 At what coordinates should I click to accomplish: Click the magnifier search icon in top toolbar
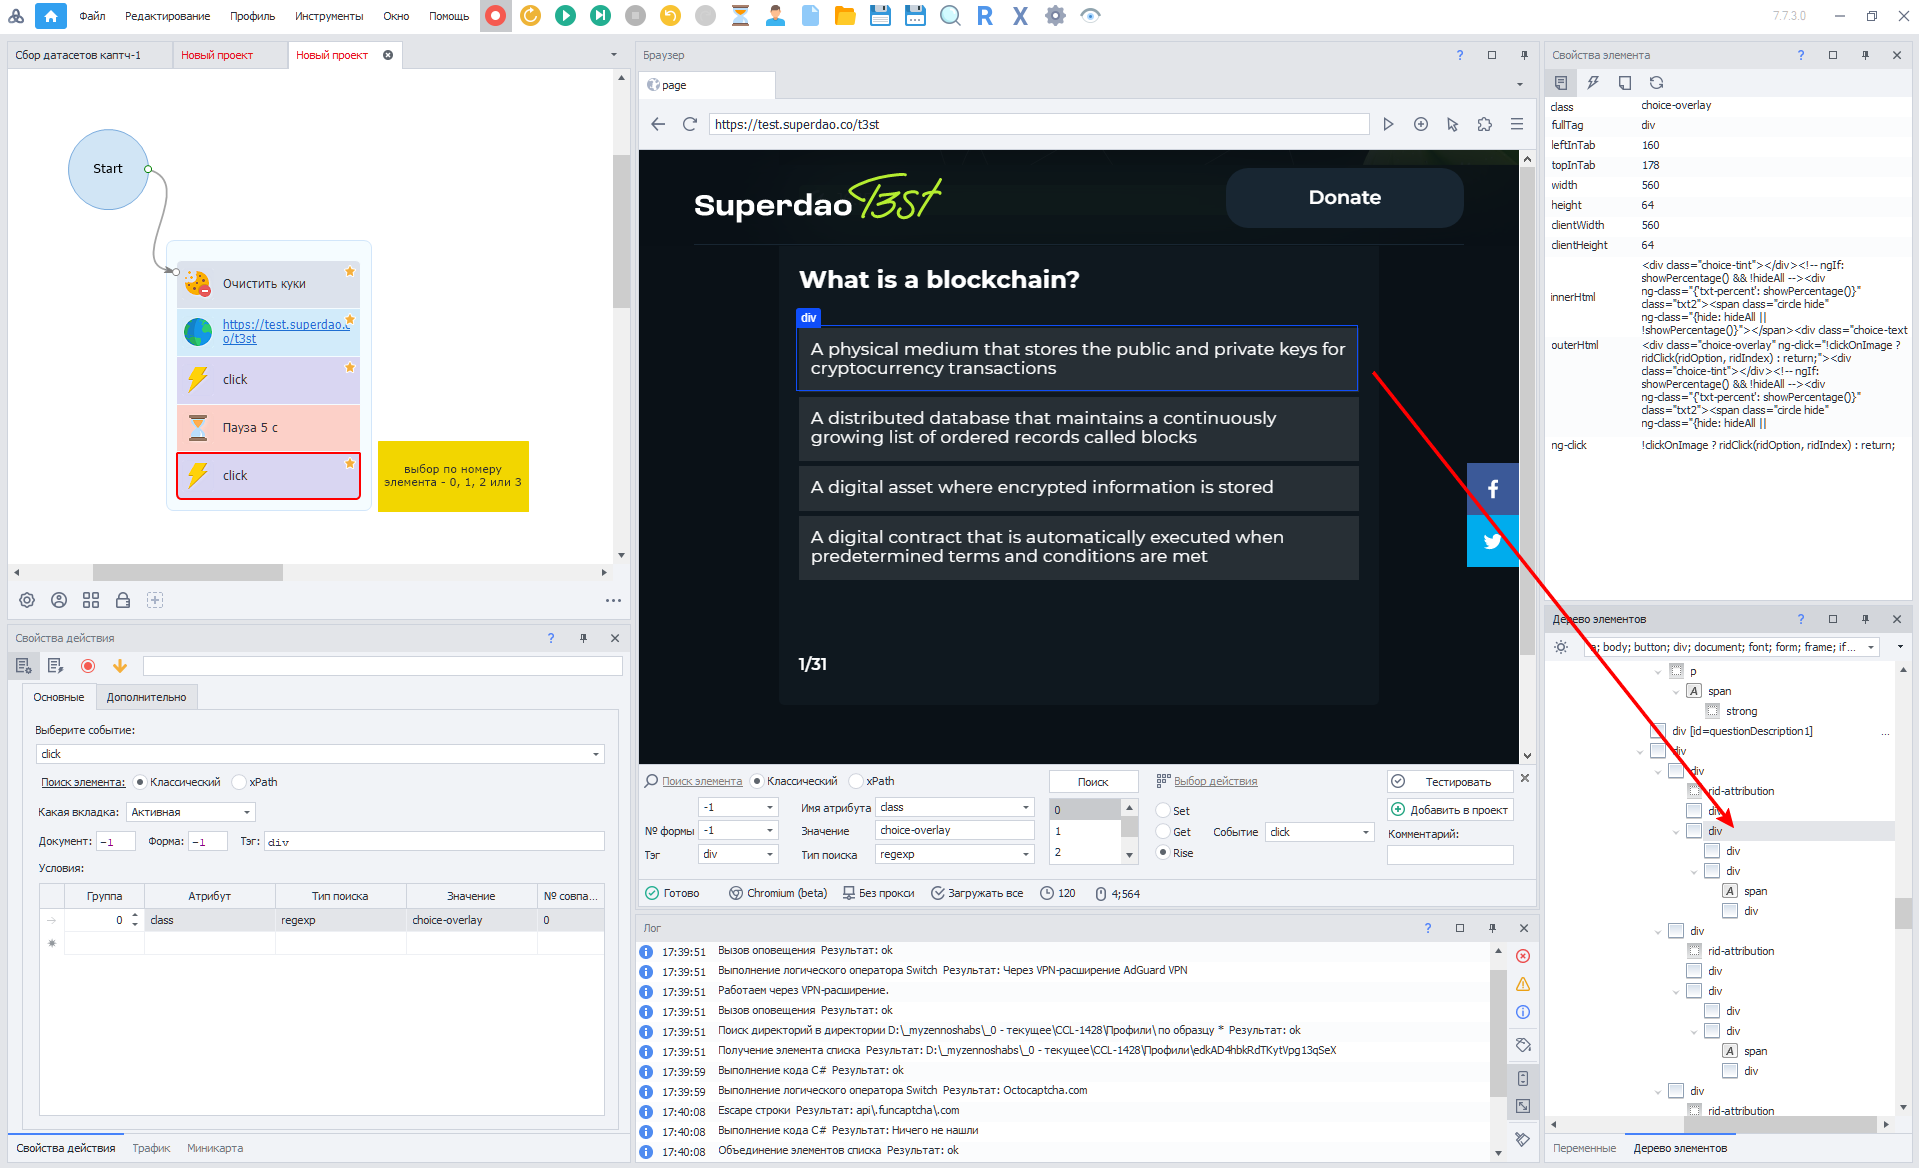(950, 16)
